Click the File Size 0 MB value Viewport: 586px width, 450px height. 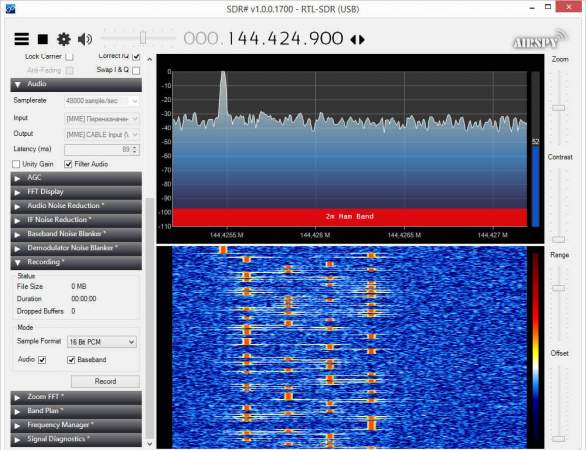tap(79, 287)
